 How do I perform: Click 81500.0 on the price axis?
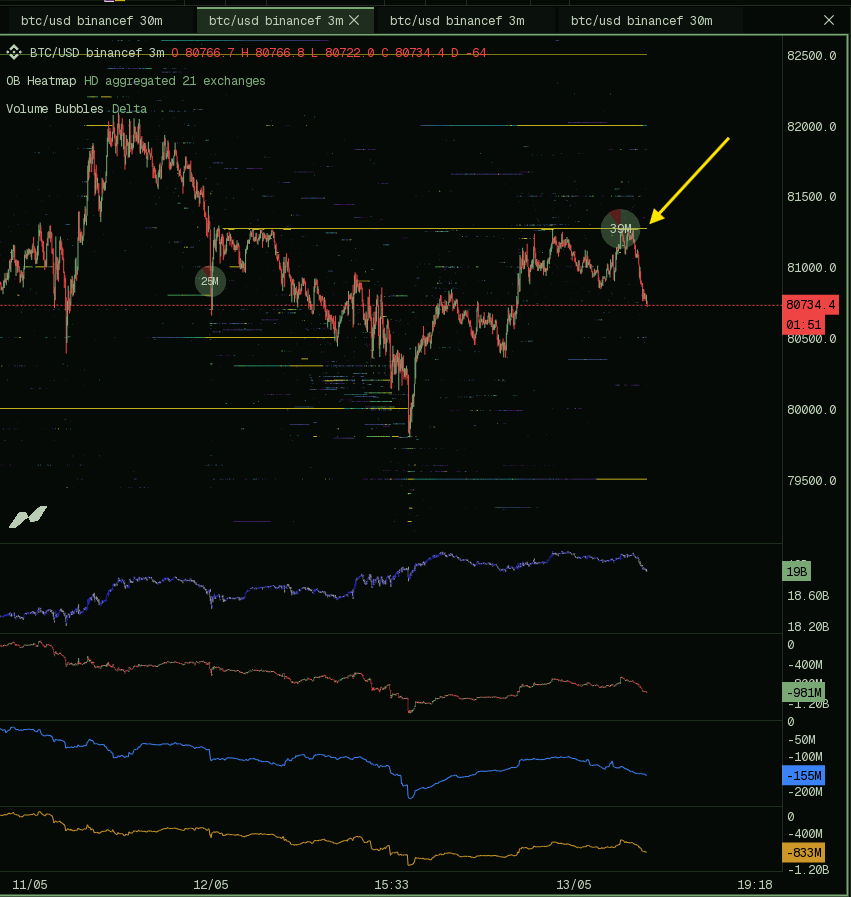(x=812, y=197)
